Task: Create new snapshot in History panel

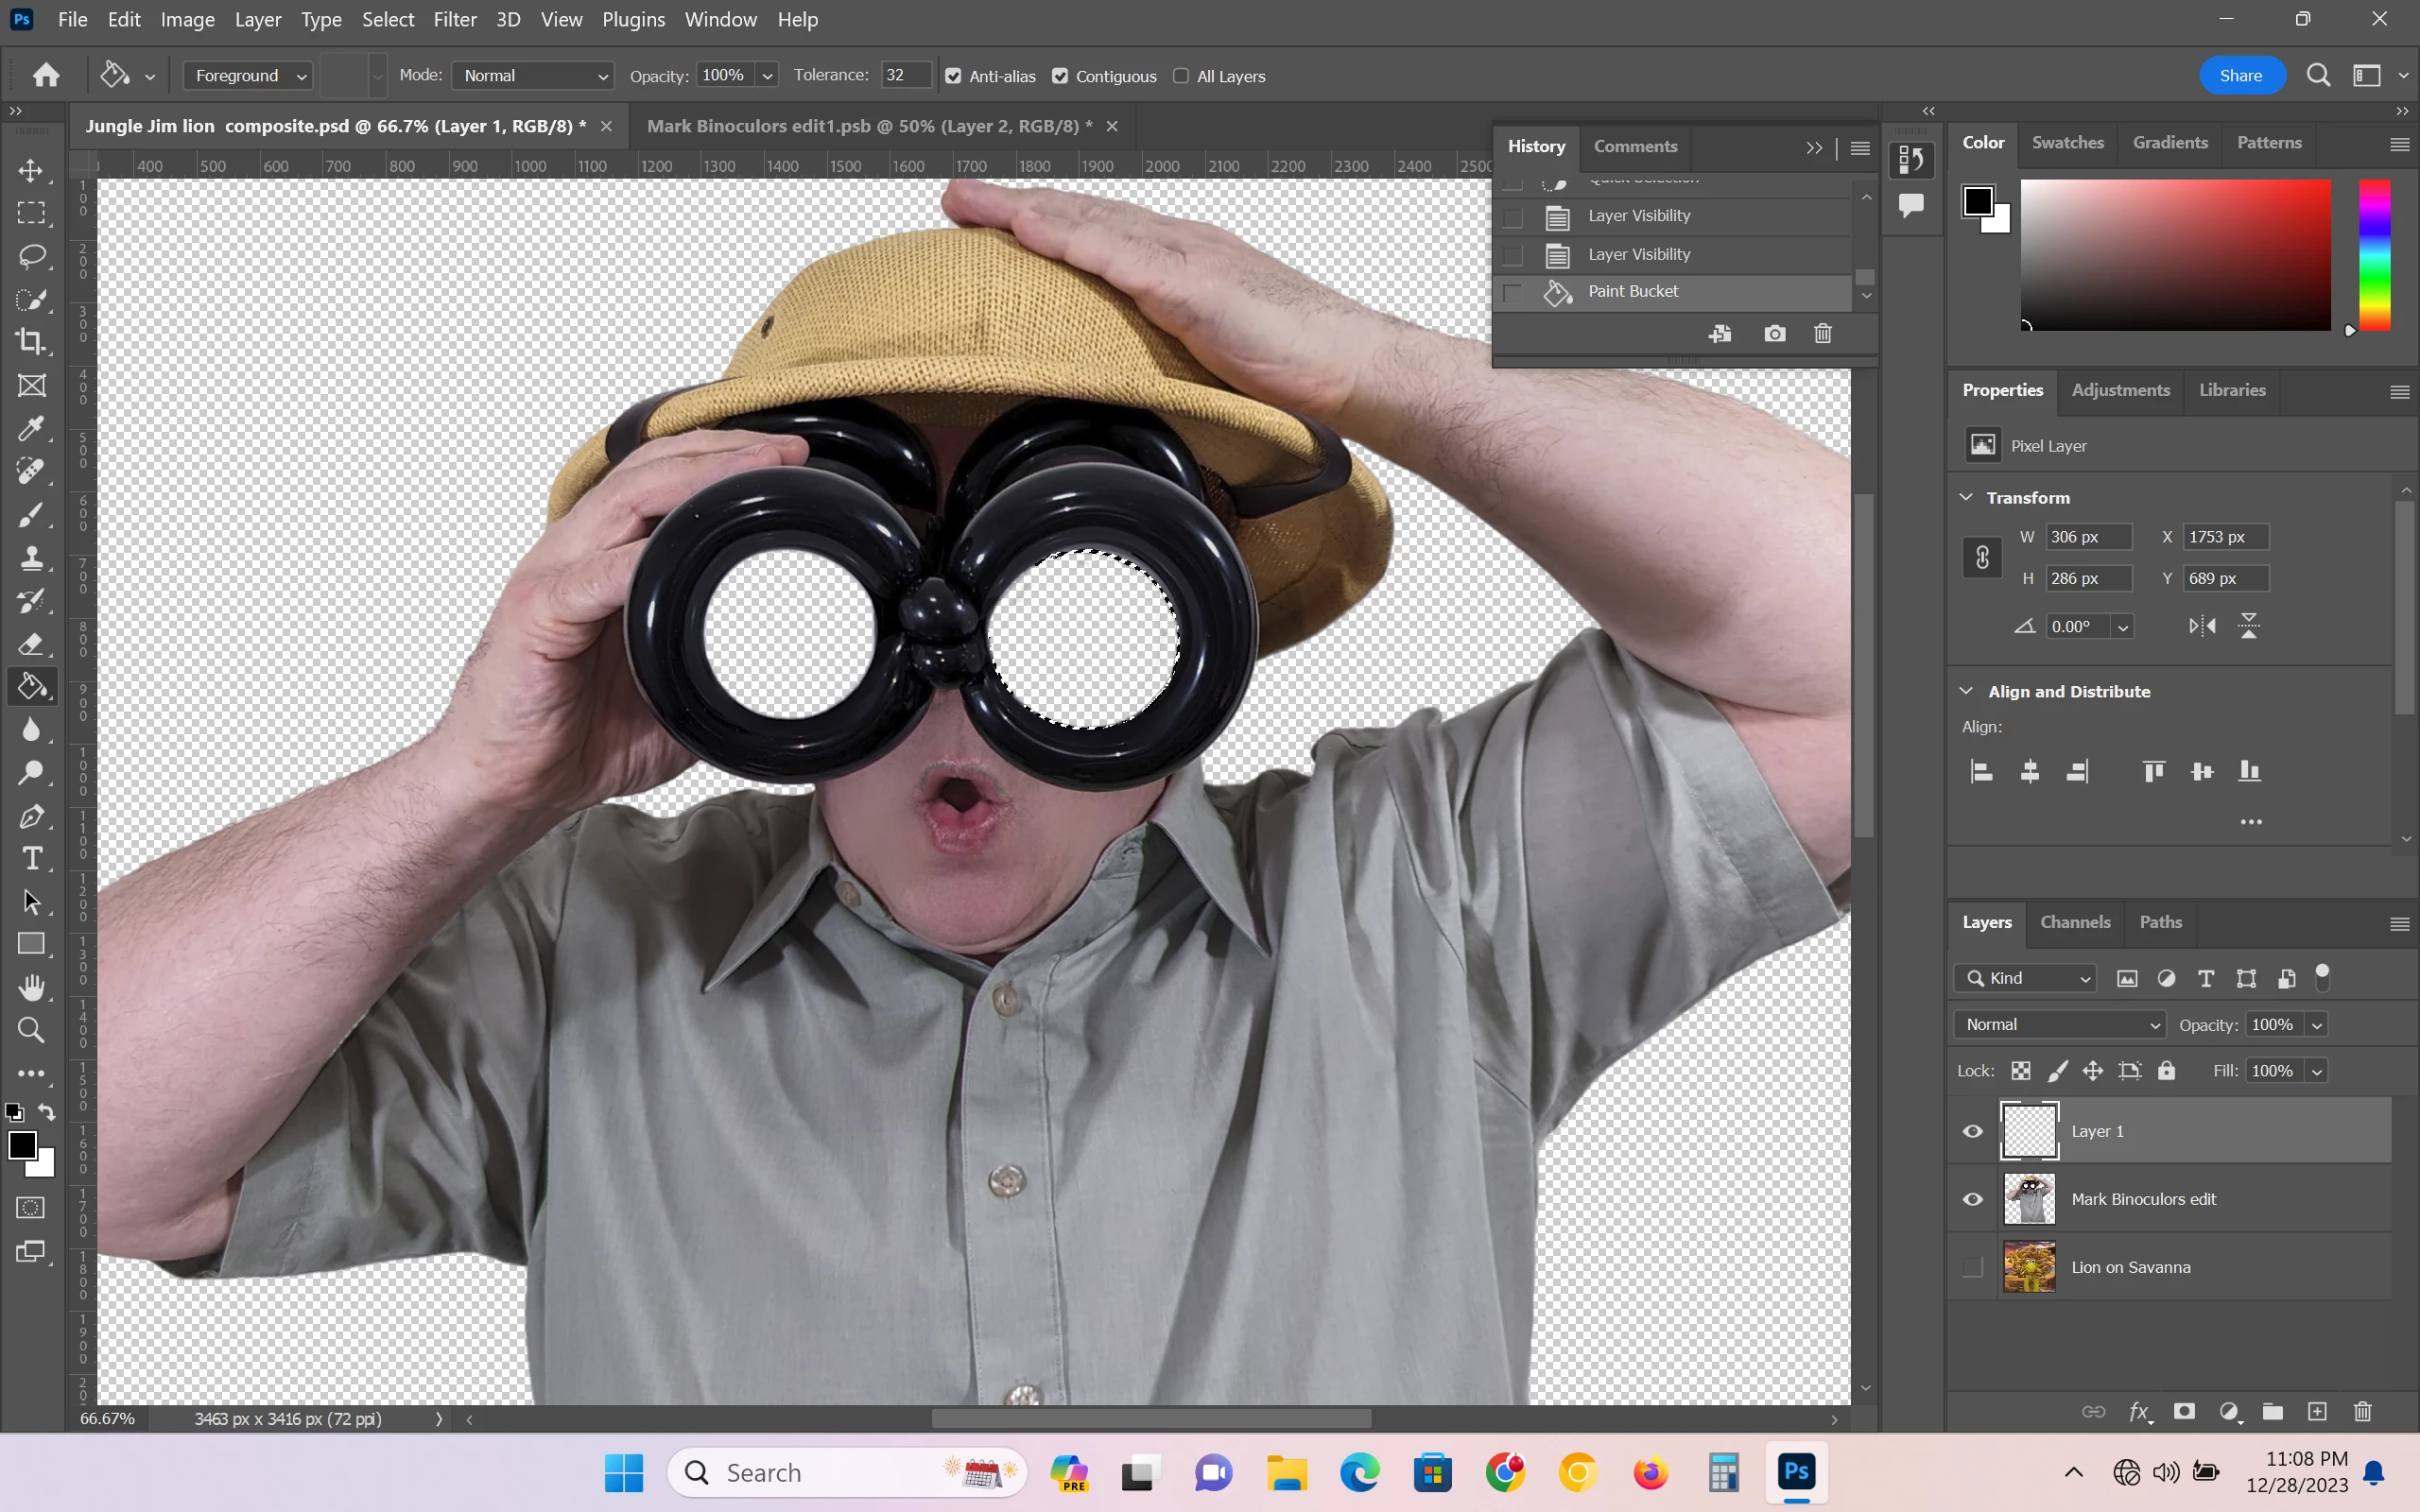Action: point(1774,334)
